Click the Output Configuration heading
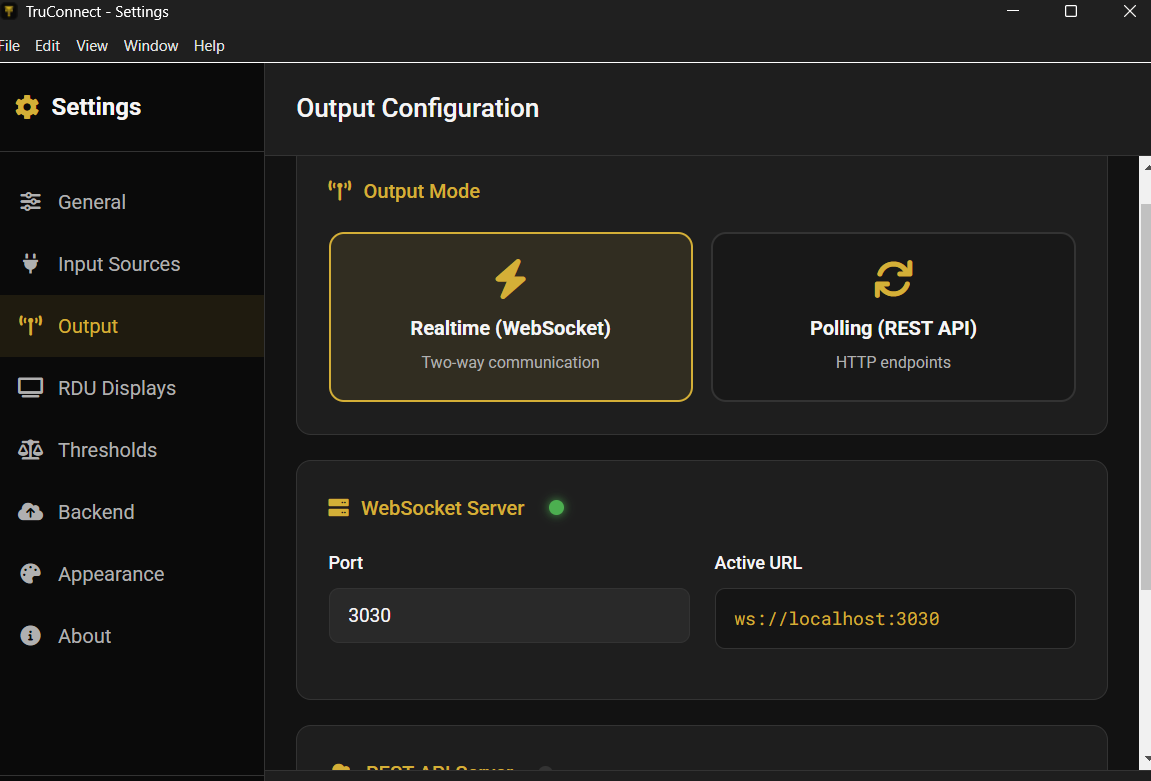 [x=418, y=108]
